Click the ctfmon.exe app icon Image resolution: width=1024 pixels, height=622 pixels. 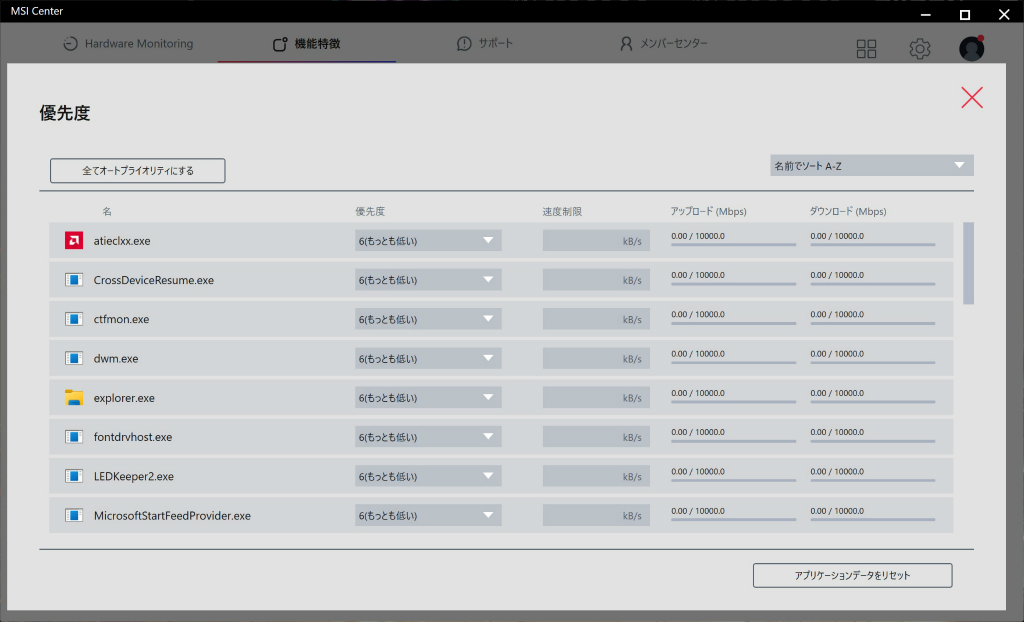pyautogui.click(x=74, y=319)
